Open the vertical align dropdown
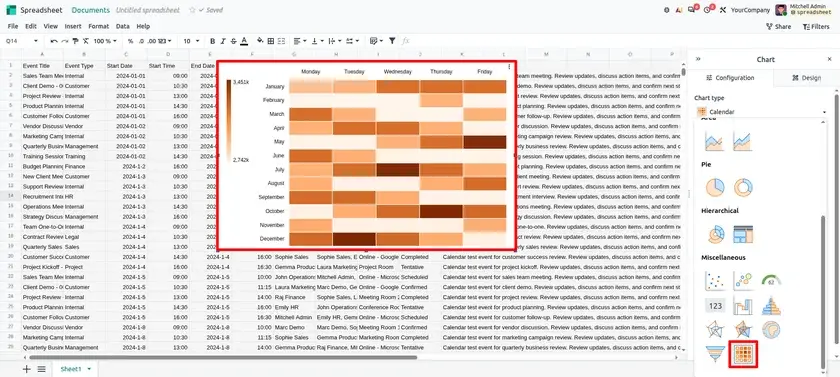 click(x=318, y=41)
